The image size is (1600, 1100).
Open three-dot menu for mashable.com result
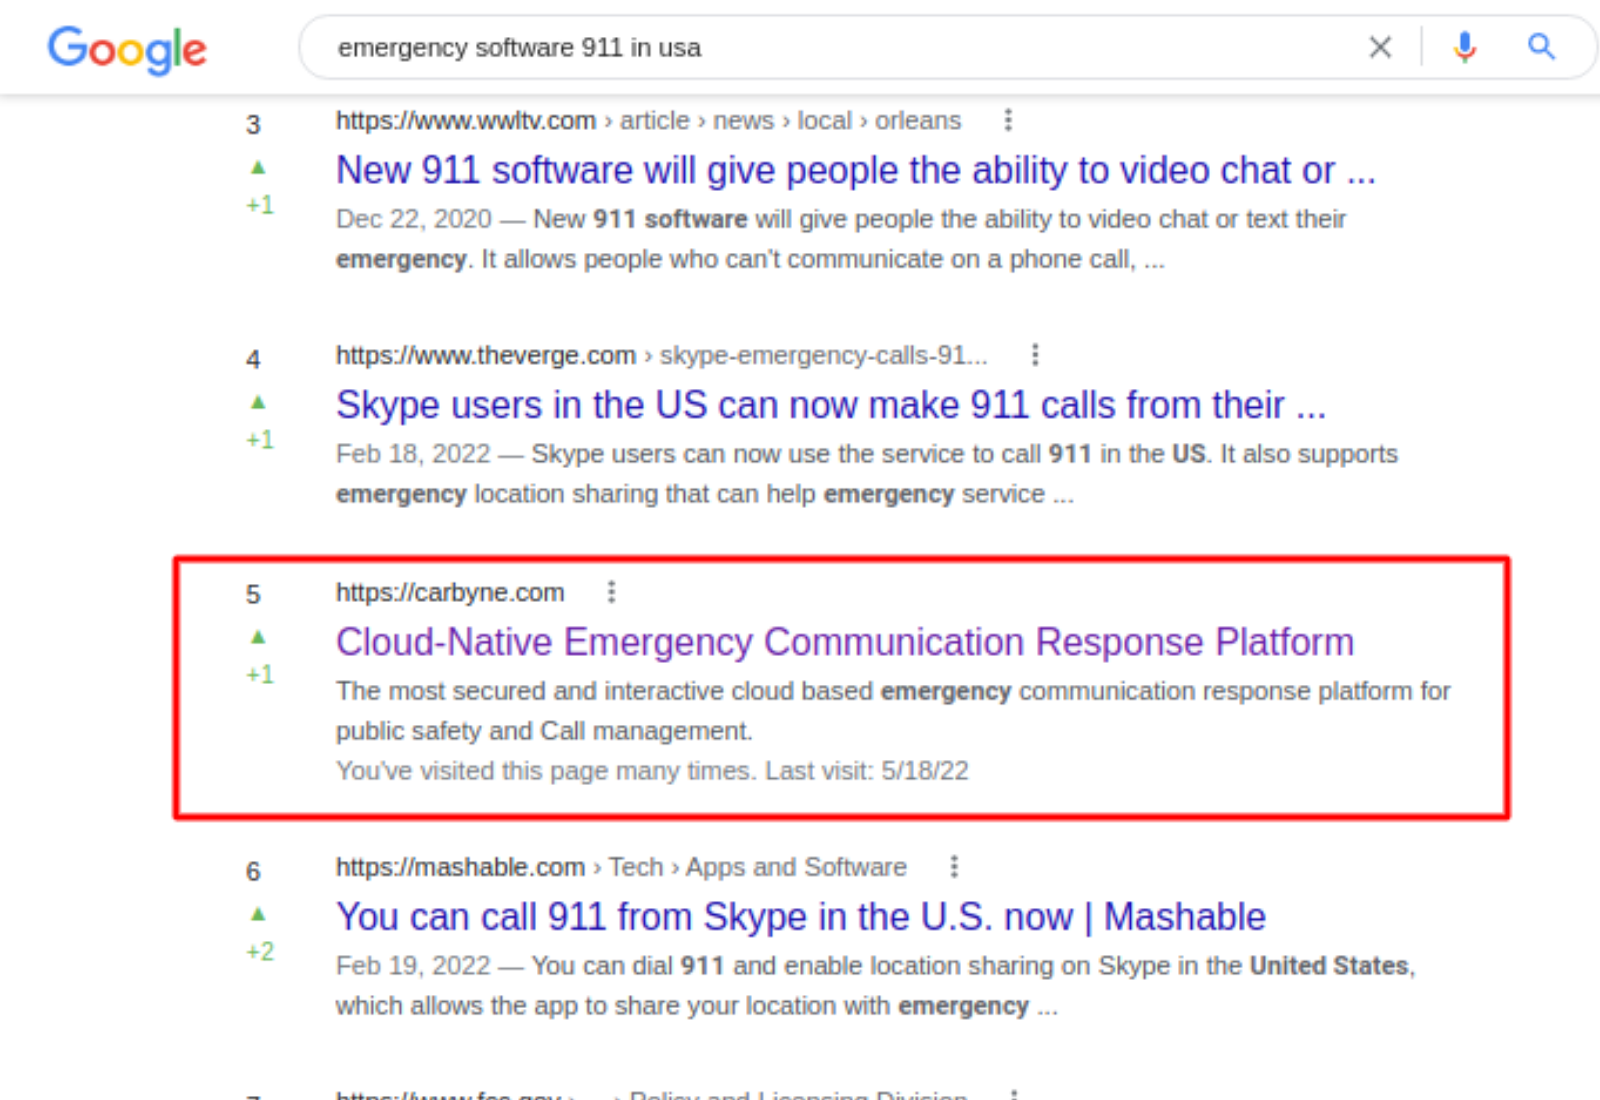[954, 866]
